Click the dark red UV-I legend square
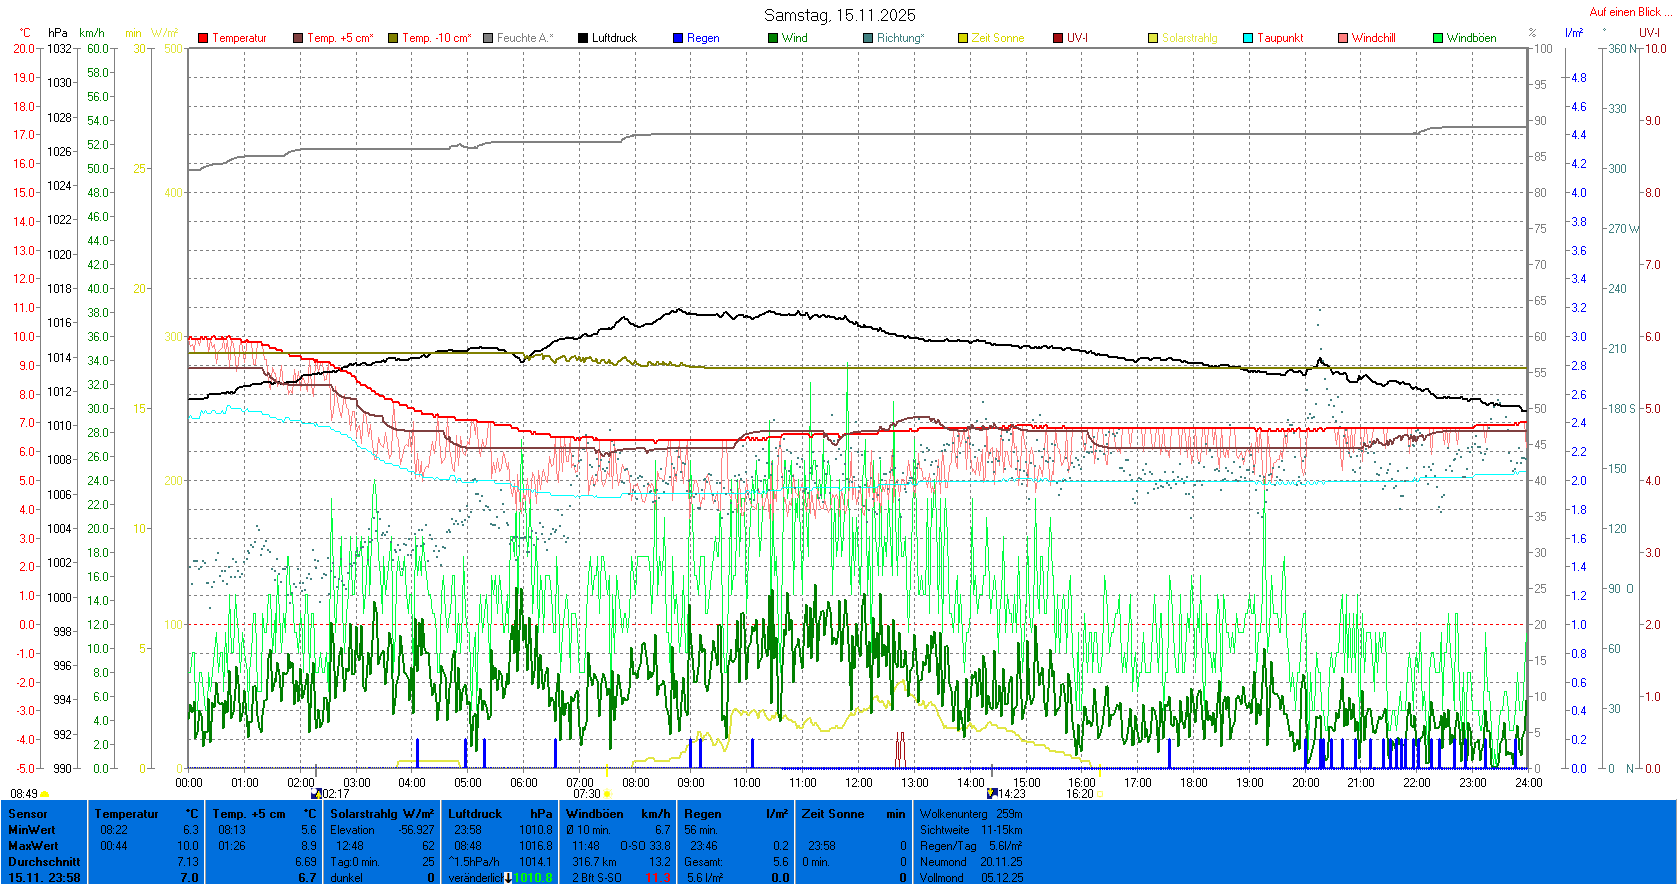 (x=1058, y=38)
